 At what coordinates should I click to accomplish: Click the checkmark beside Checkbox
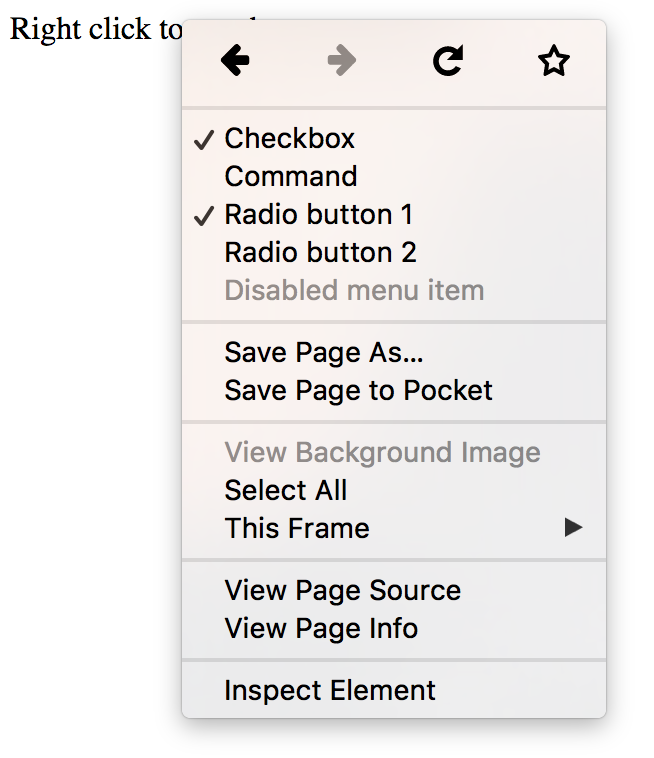tap(204, 140)
